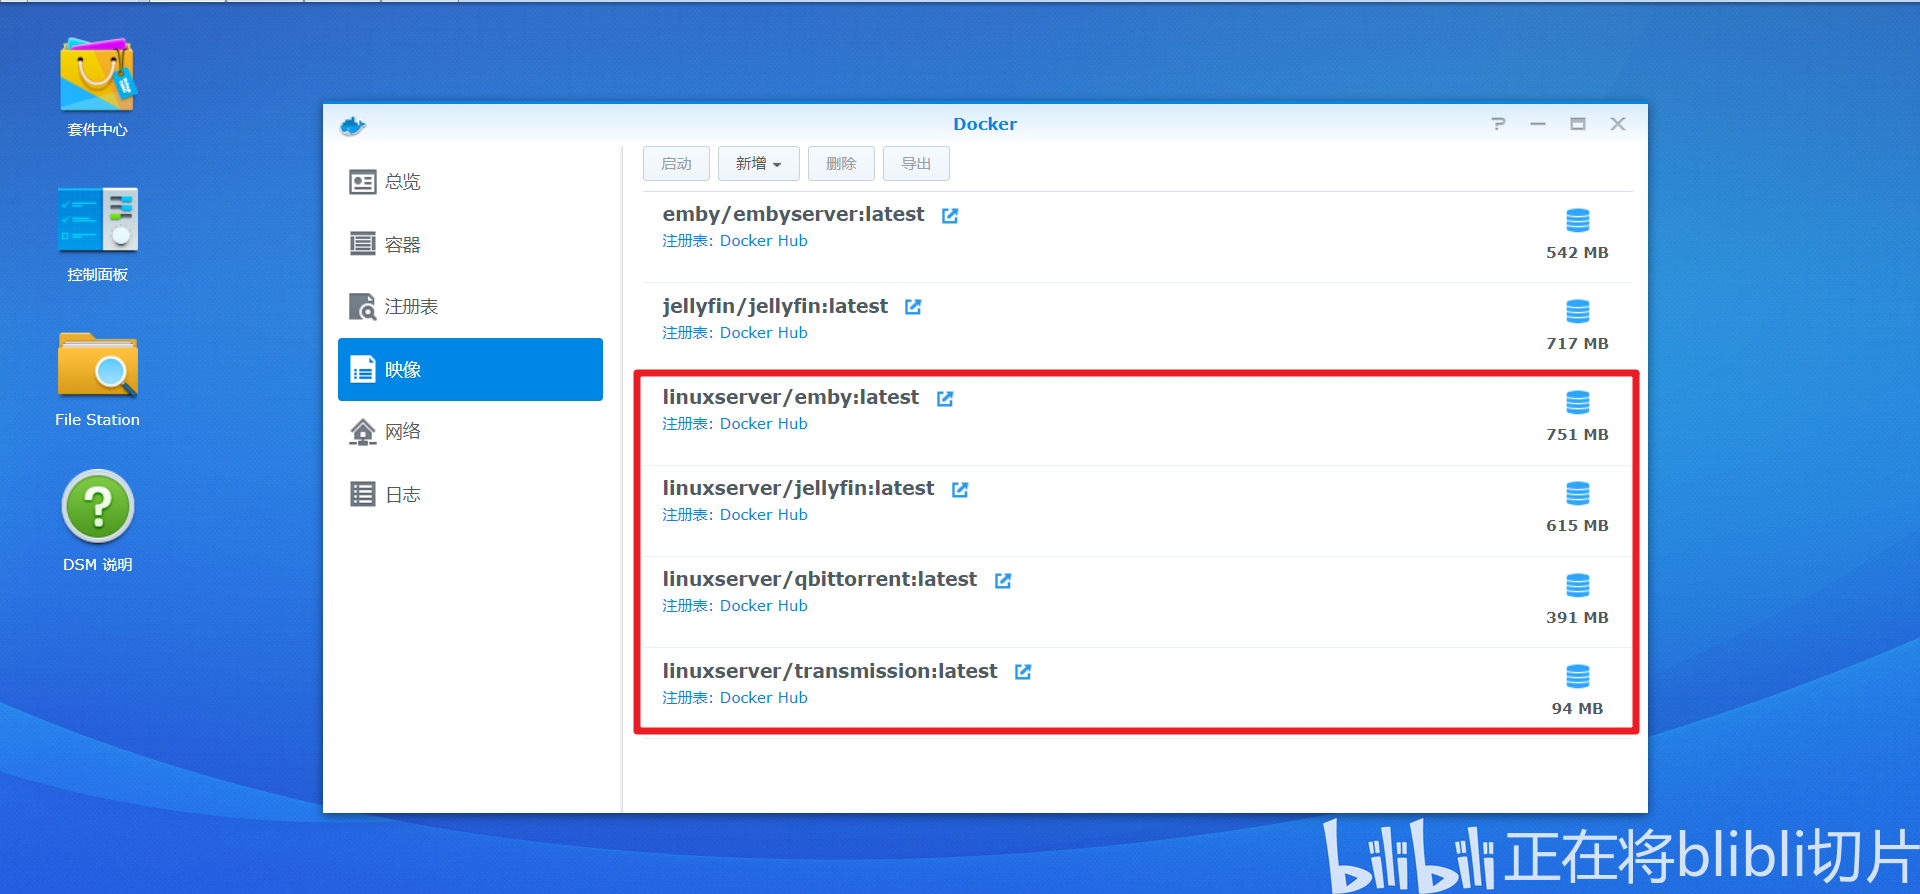Close the Docker window

coord(1618,124)
